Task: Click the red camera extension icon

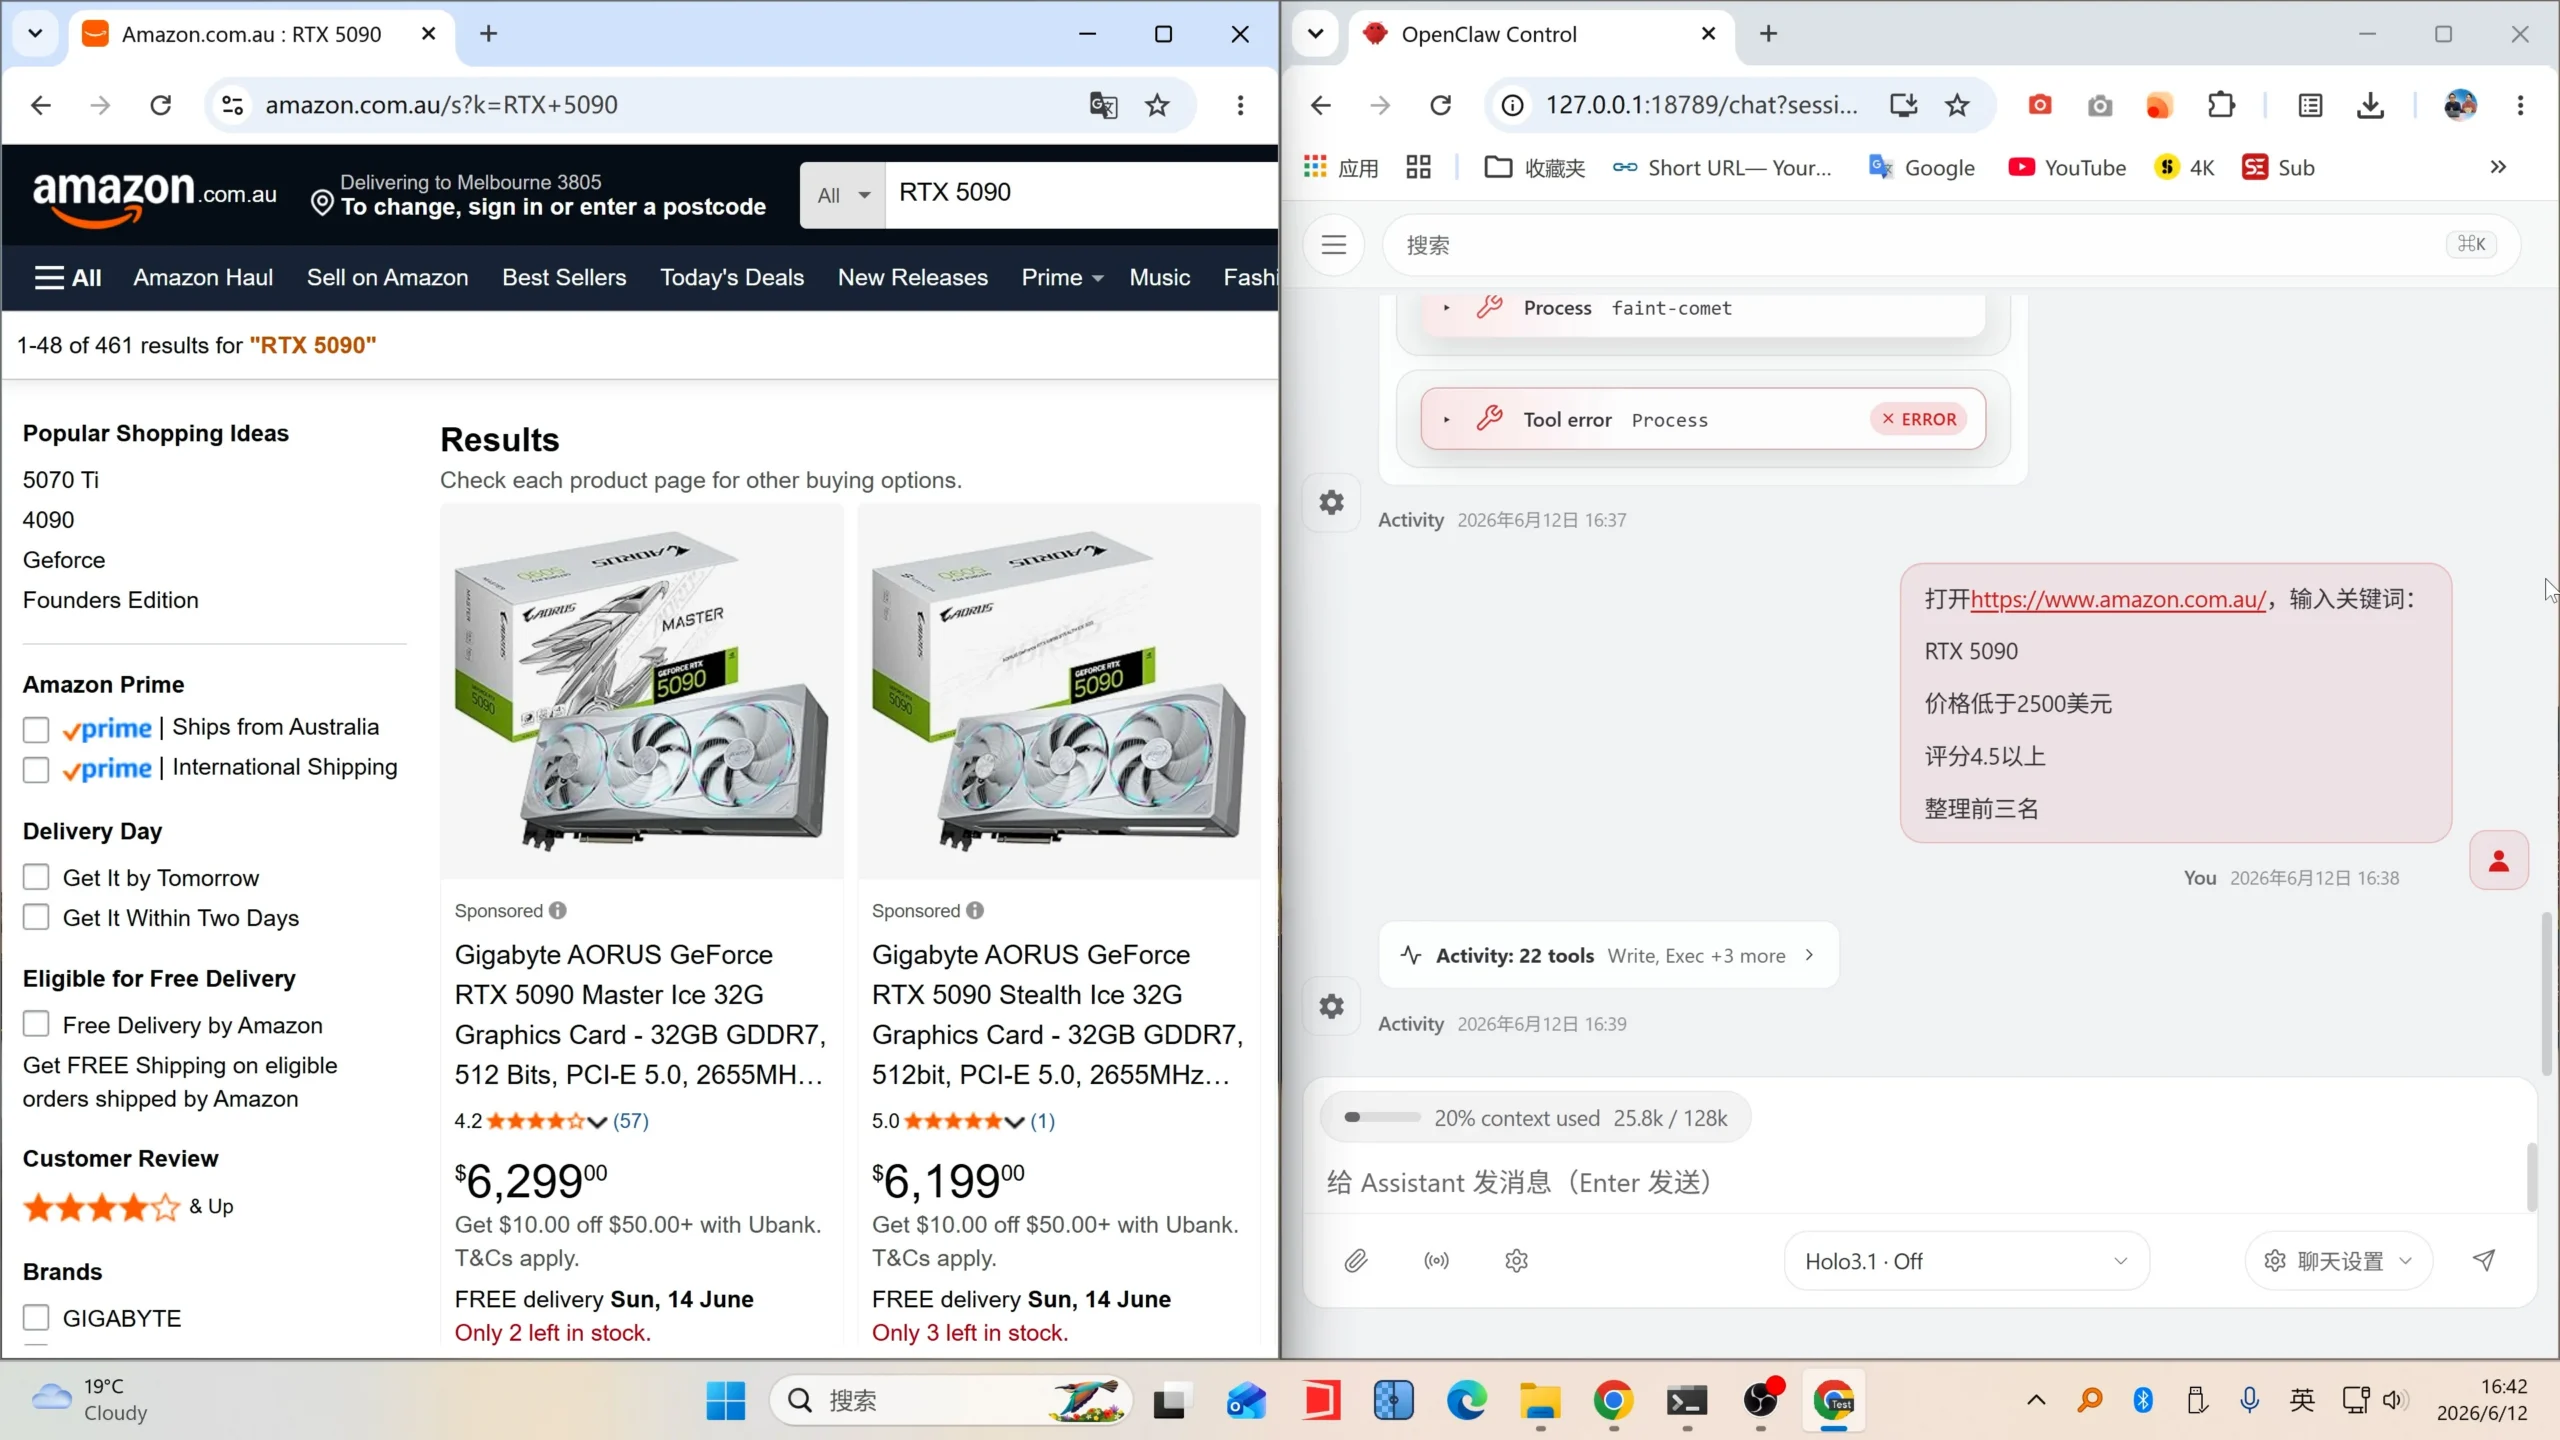Action: [2040, 105]
